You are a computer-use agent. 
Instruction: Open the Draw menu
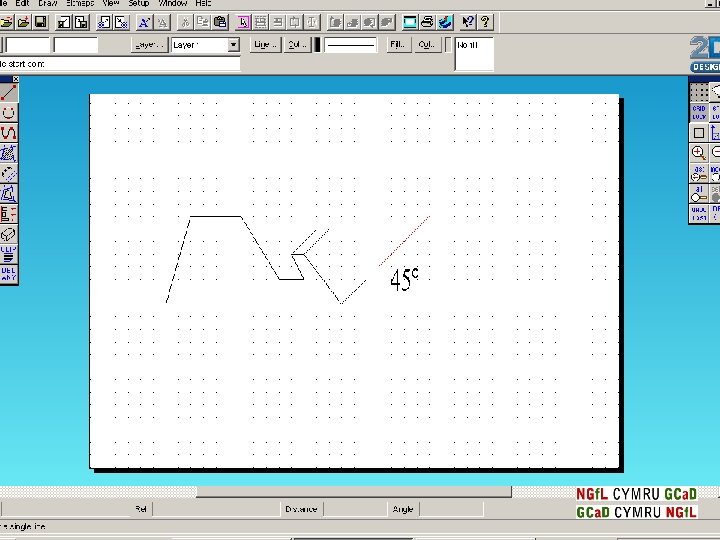48,3
